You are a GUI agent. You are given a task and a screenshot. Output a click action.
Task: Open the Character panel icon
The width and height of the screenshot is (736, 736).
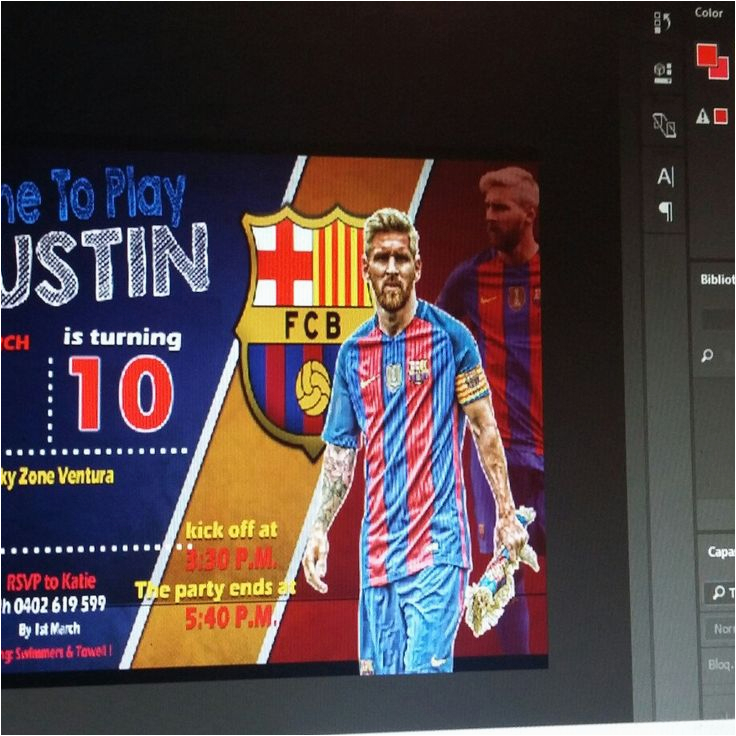coord(666,176)
